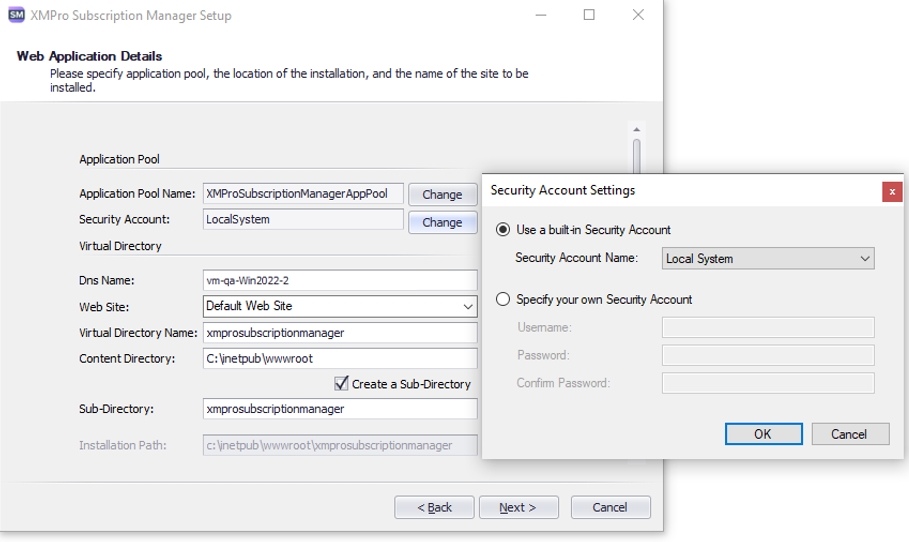Viewport: 909px width, 542px height.
Task: Click the Sub-Directory input field
Action: (x=340, y=409)
